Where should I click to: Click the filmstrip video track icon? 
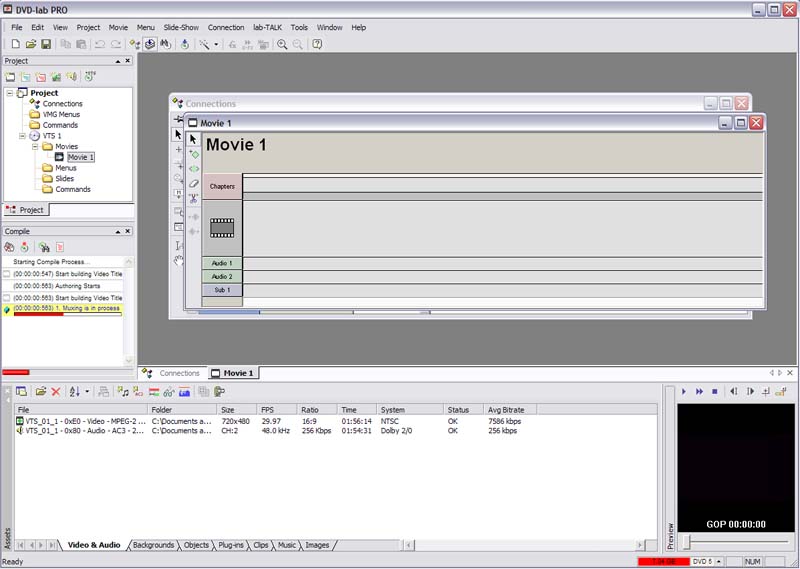pyautogui.click(x=222, y=228)
